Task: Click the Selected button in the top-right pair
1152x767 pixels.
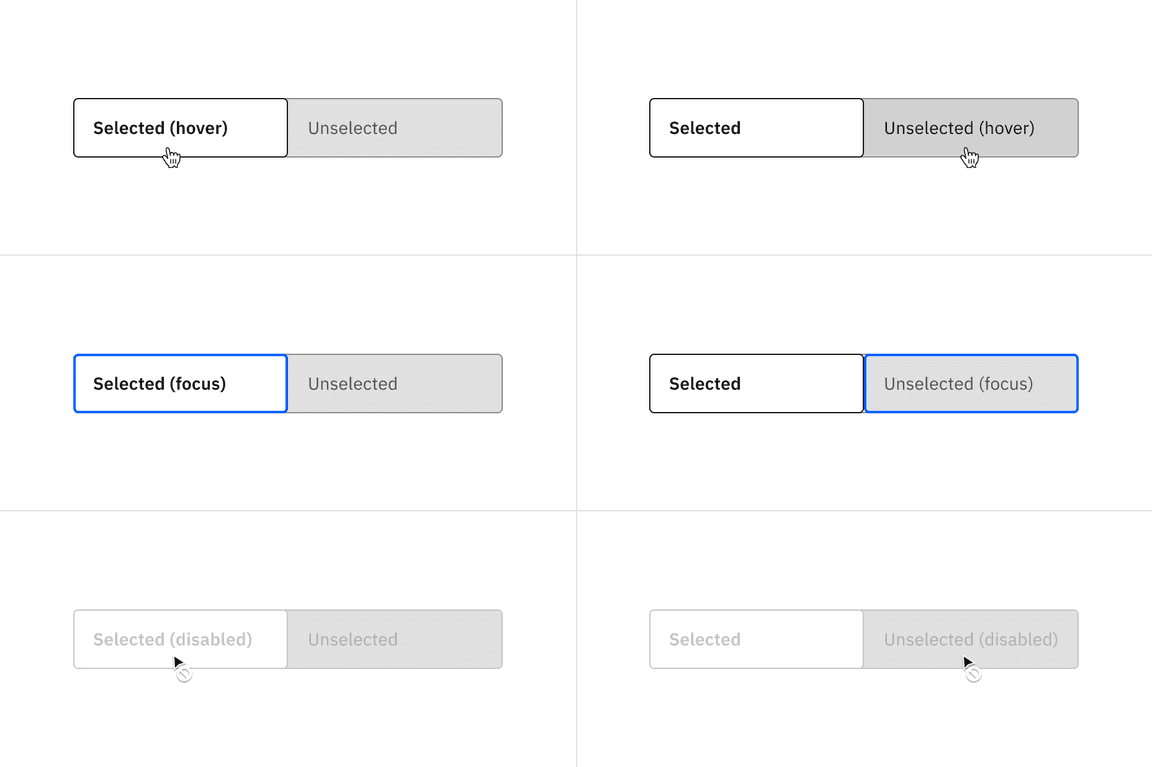Action: (756, 128)
